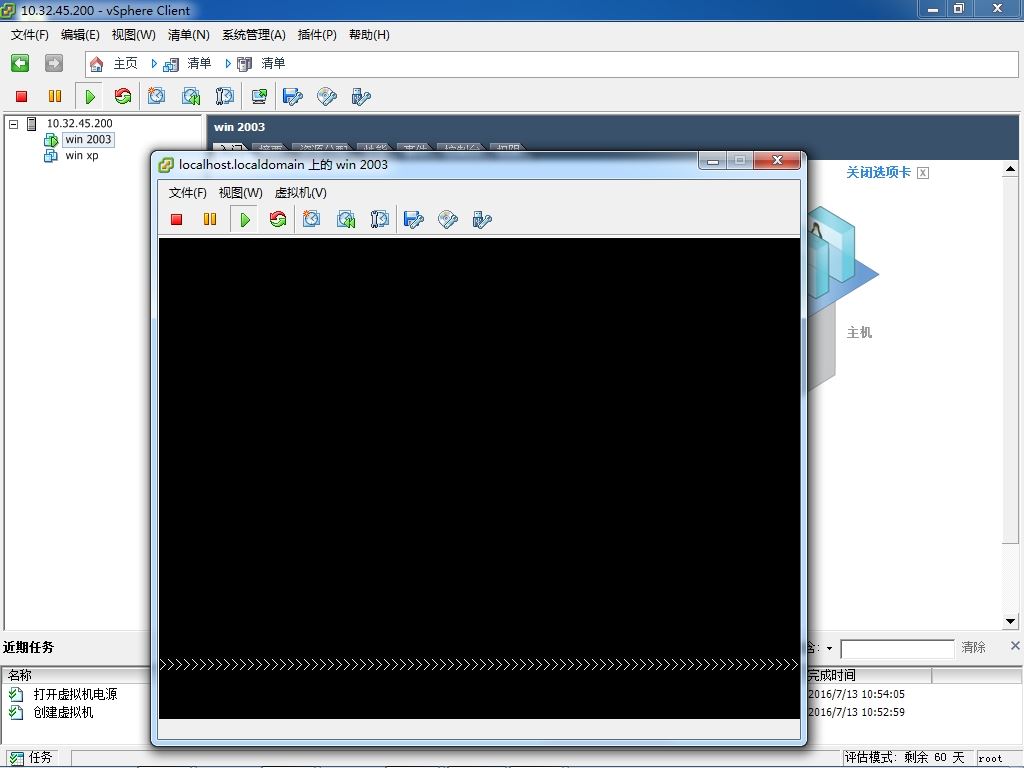Viewport: 1024px width, 768px height.
Task: Connect floppy icon in the console window toolbar
Action: click(x=414, y=219)
